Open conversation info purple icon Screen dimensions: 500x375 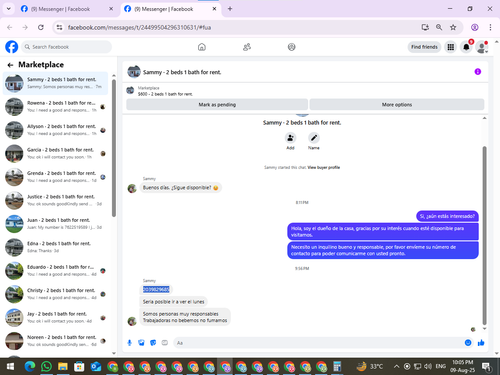point(478,72)
